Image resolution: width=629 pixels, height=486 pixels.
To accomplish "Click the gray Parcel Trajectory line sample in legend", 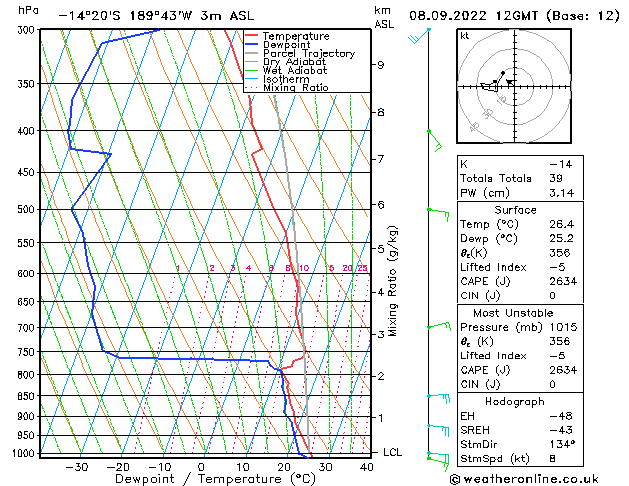I will (x=252, y=53).
